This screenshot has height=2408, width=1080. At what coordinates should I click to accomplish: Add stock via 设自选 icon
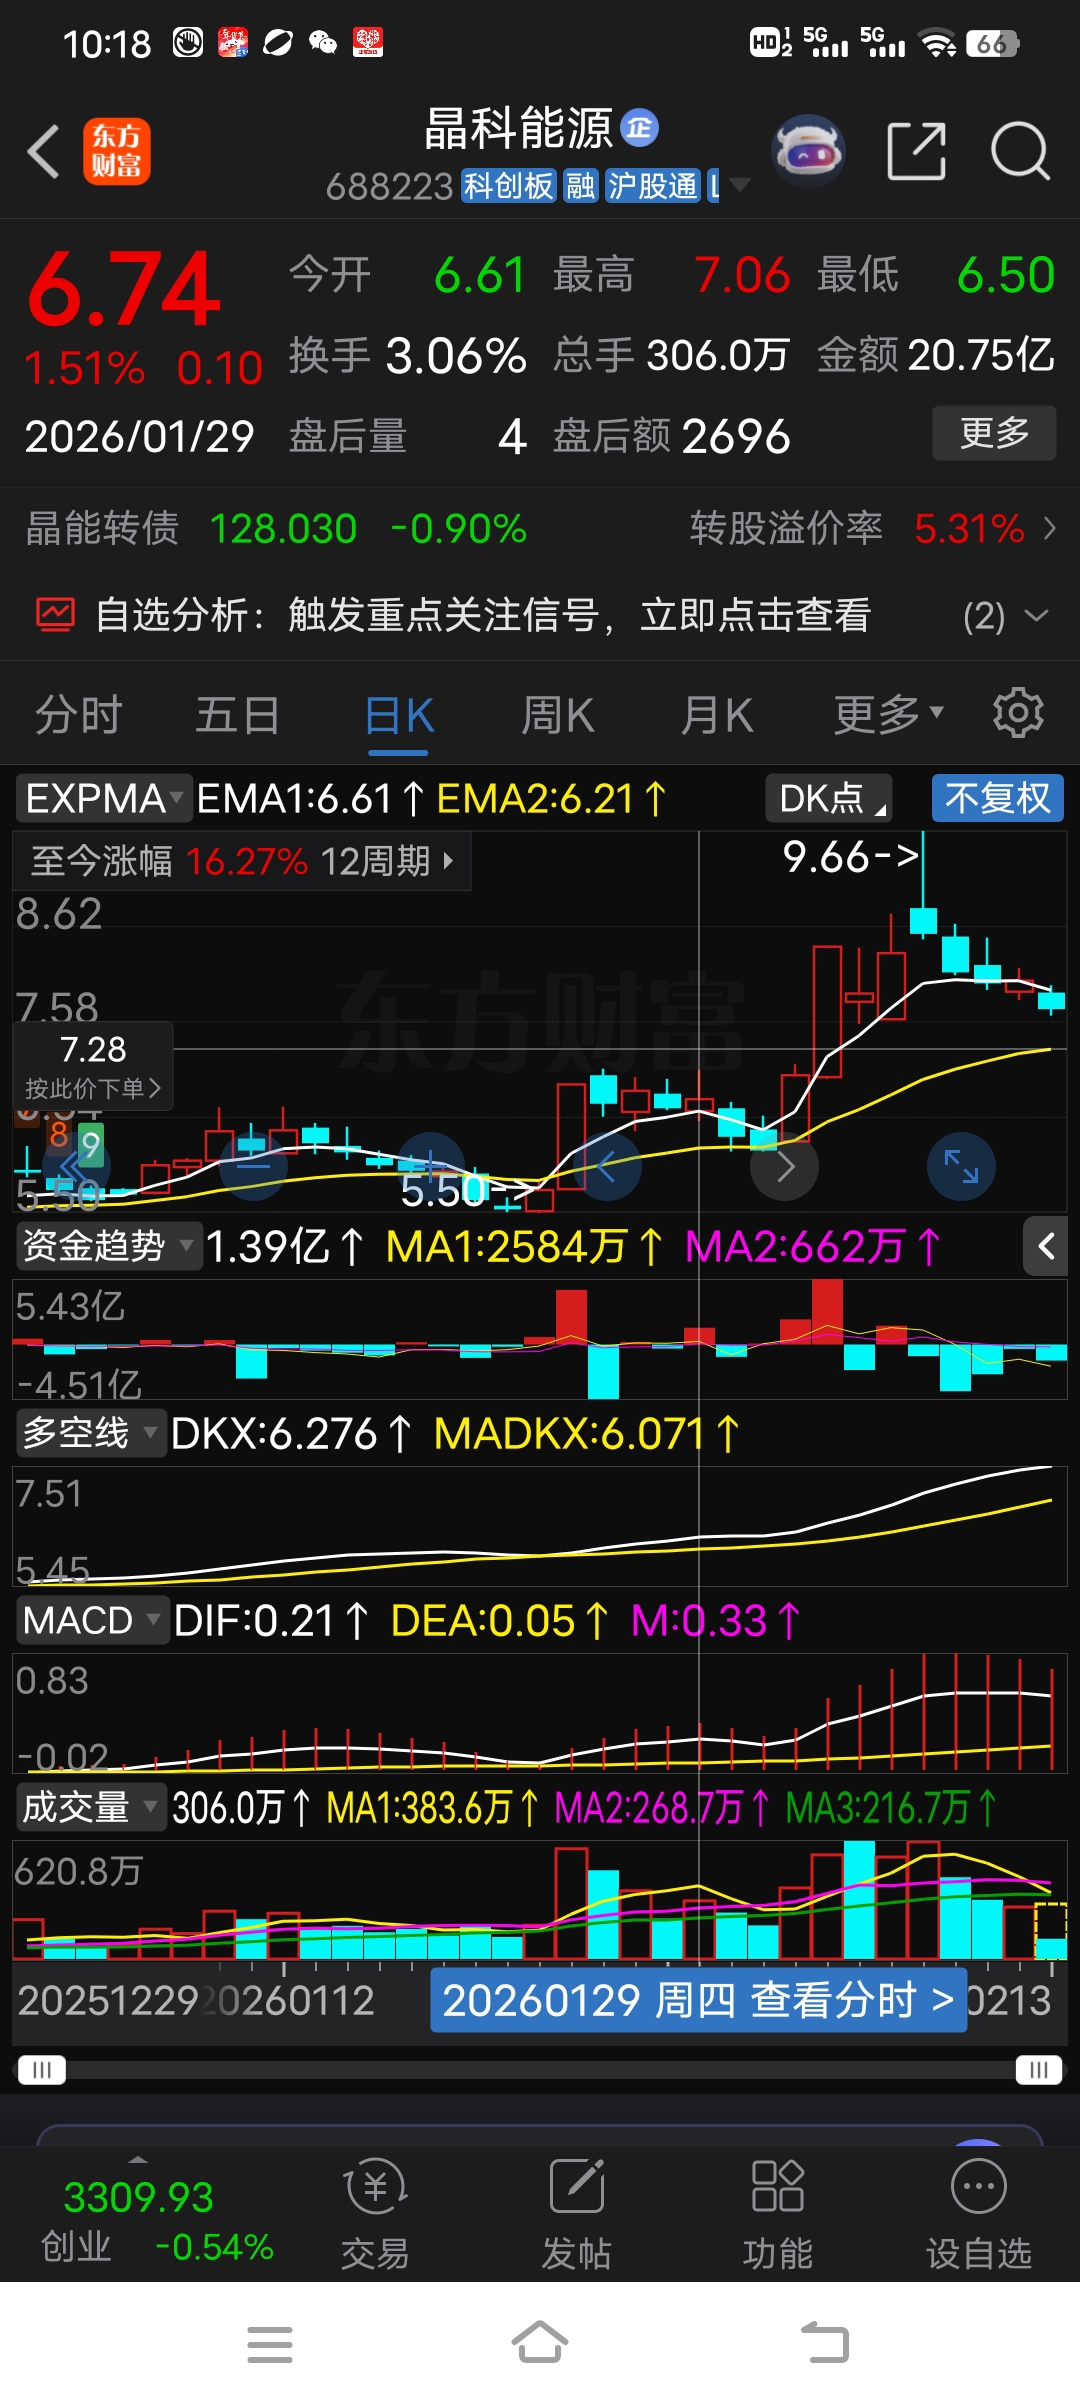979,2214
